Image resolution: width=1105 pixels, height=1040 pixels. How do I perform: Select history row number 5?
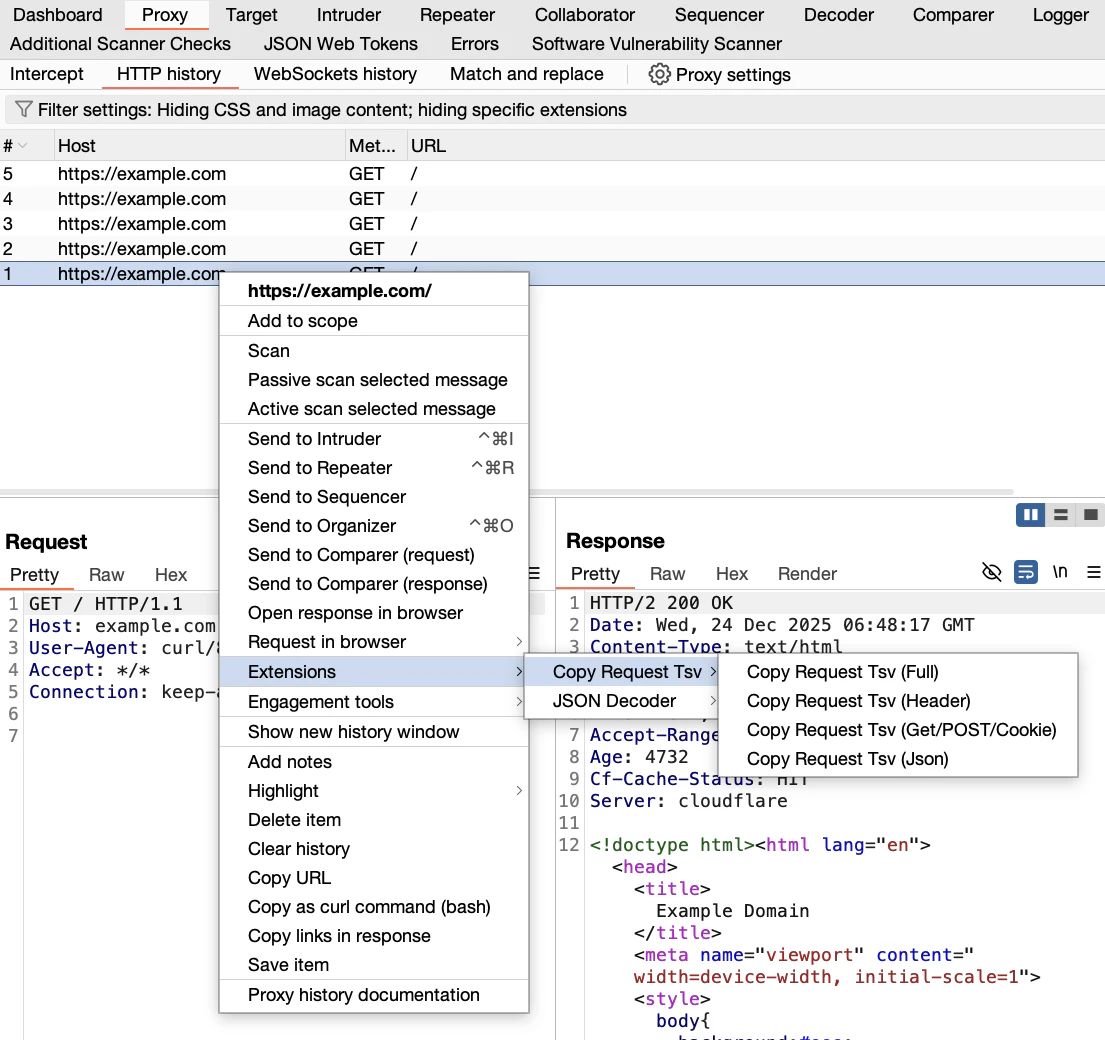552,173
